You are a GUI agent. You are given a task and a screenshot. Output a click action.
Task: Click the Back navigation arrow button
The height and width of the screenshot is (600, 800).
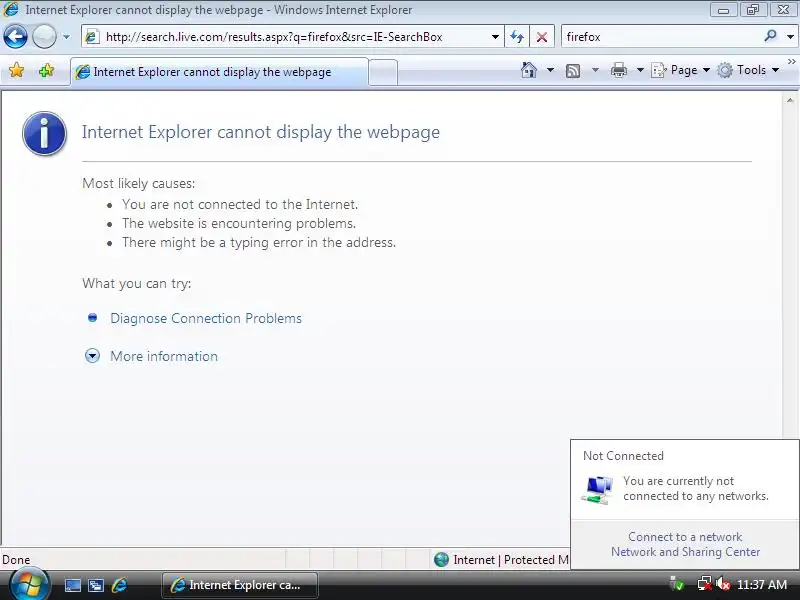[15, 37]
